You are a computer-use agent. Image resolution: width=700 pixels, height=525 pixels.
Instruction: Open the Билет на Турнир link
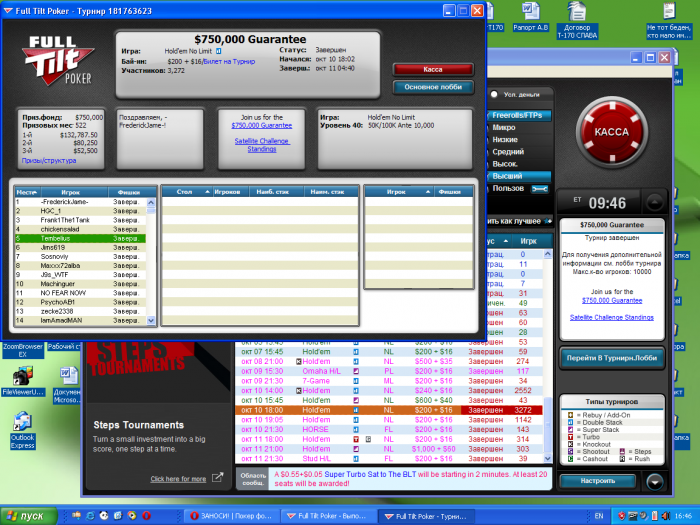(x=229, y=62)
